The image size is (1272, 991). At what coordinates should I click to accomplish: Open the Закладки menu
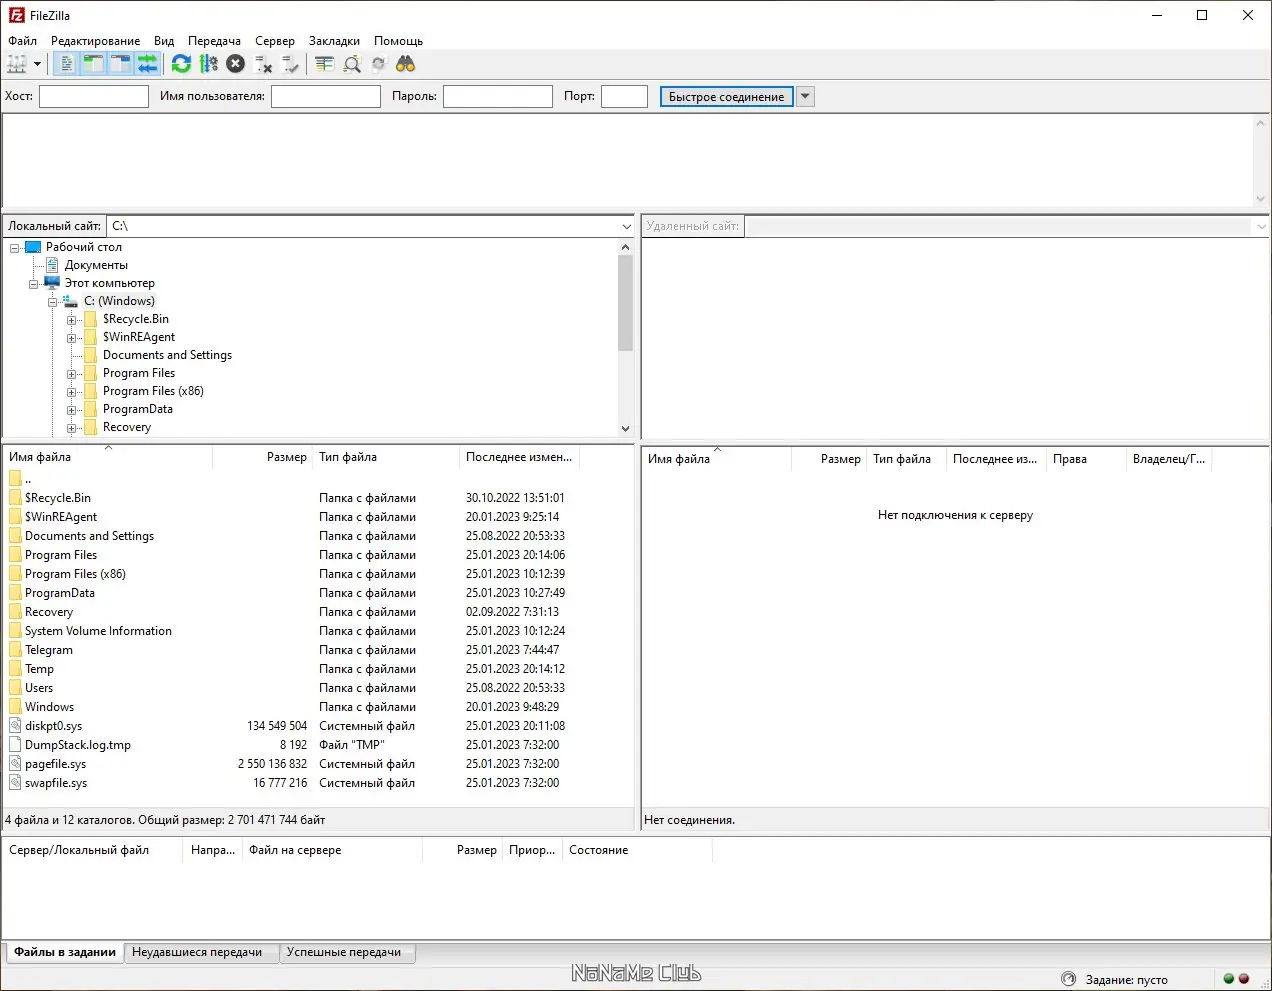coord(334,41)
